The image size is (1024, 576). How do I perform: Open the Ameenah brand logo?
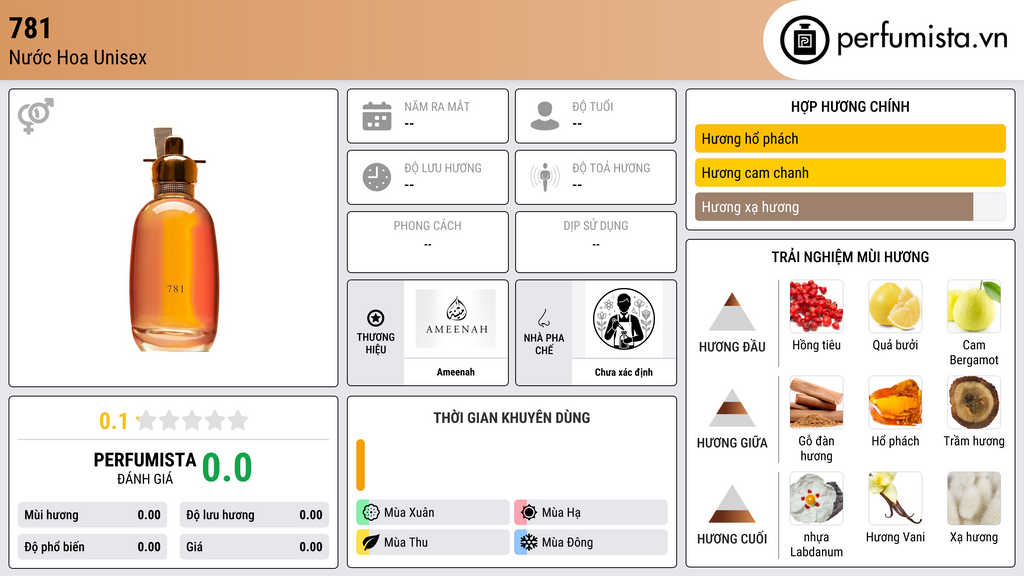[x=456, y=319]
